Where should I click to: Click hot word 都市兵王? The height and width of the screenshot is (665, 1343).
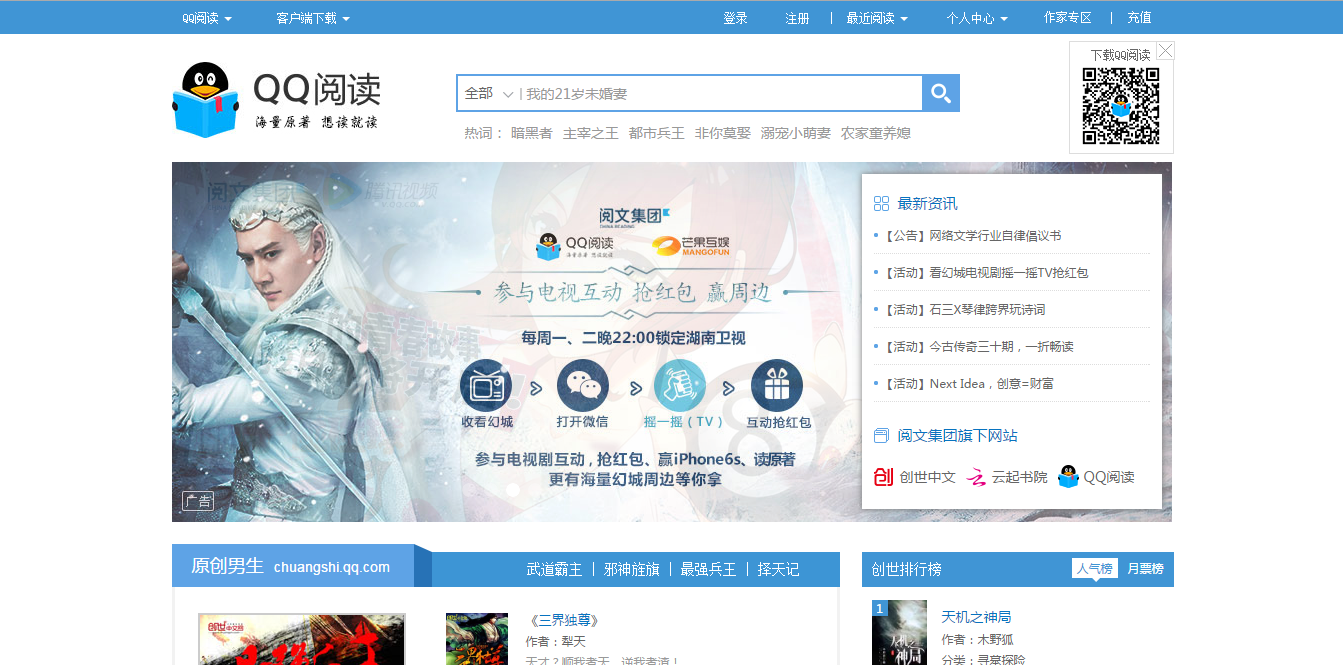[656, 133]
